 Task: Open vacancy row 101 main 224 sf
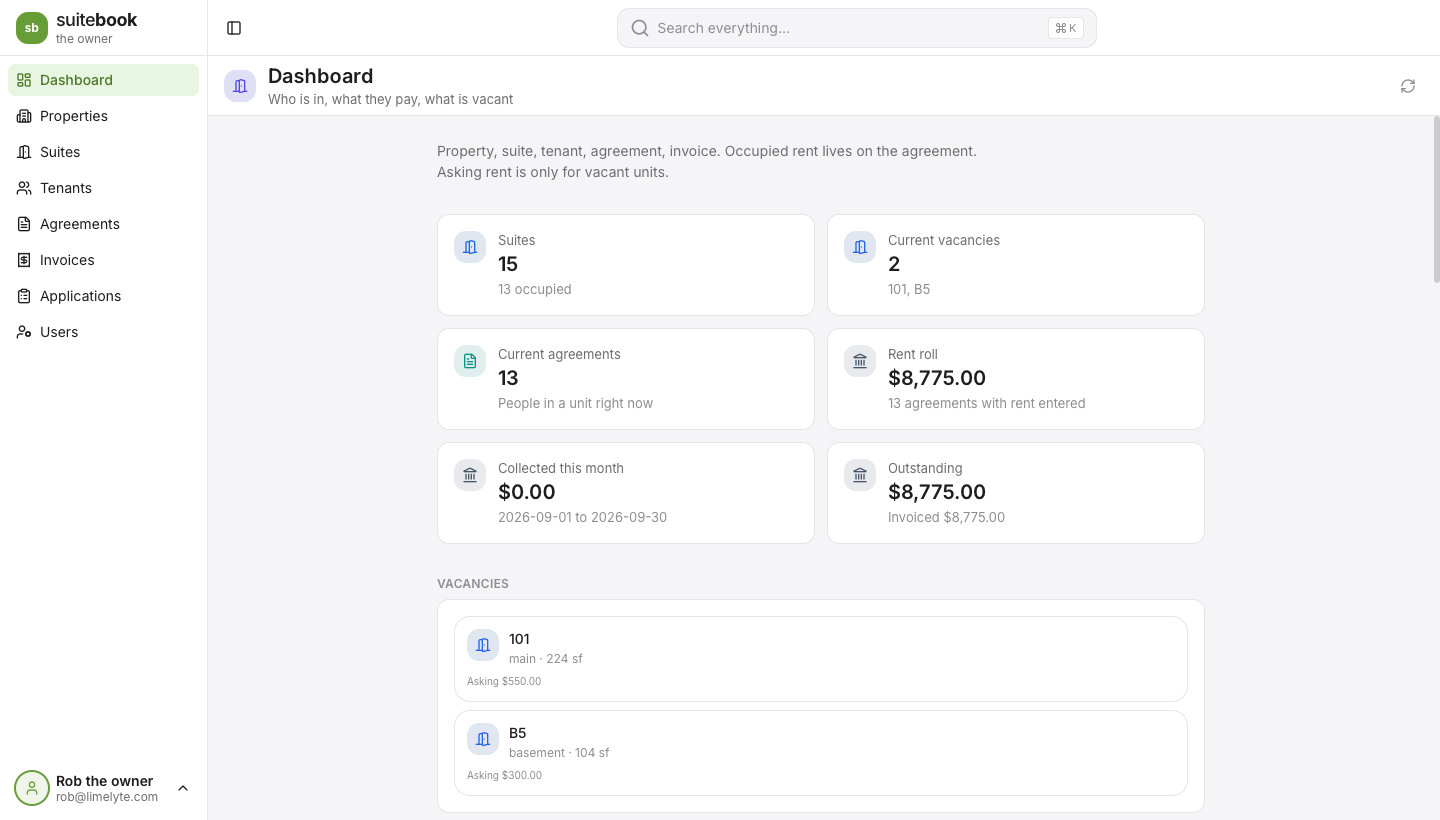(821, 659)
